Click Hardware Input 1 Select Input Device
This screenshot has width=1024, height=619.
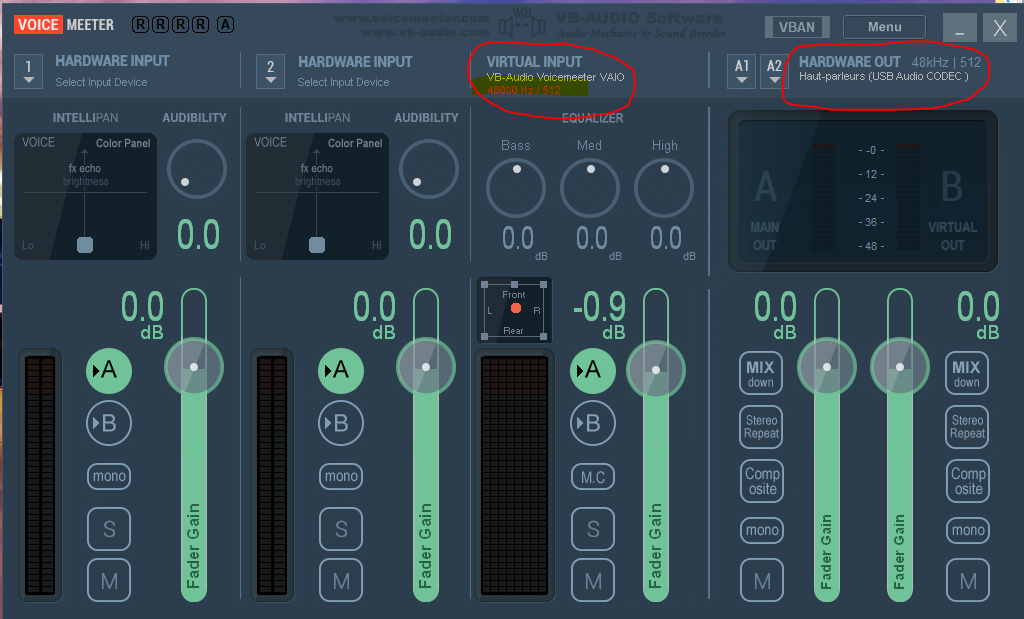pyautogui.click(x=101, y=82)
